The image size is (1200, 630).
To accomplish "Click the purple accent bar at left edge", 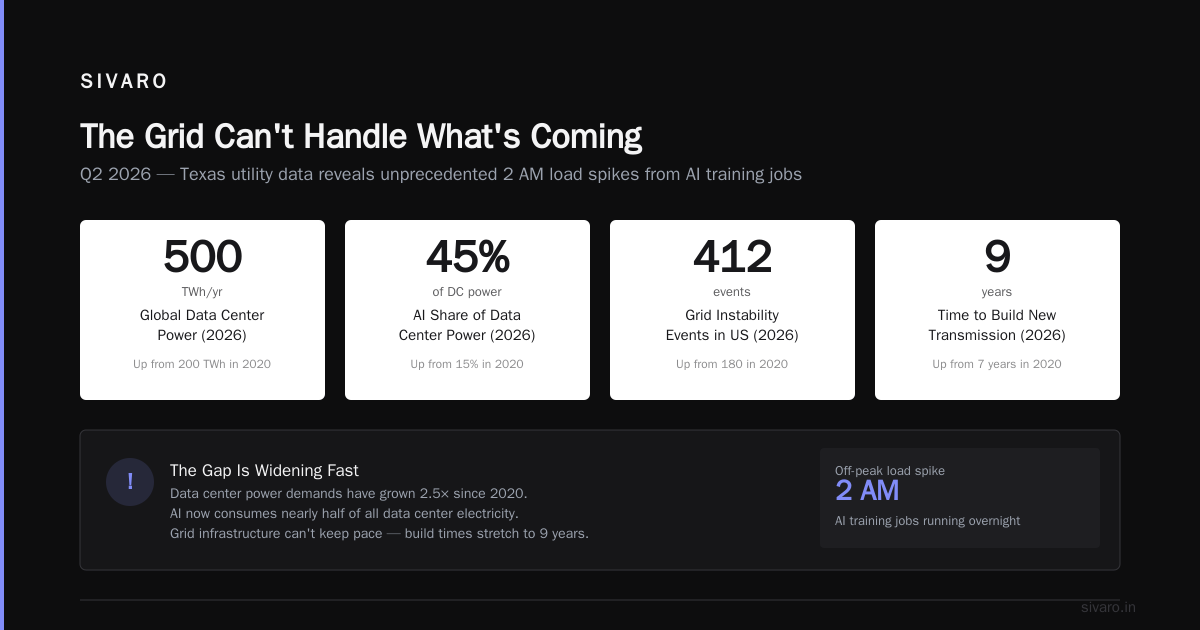I will (x=2, y=315).
